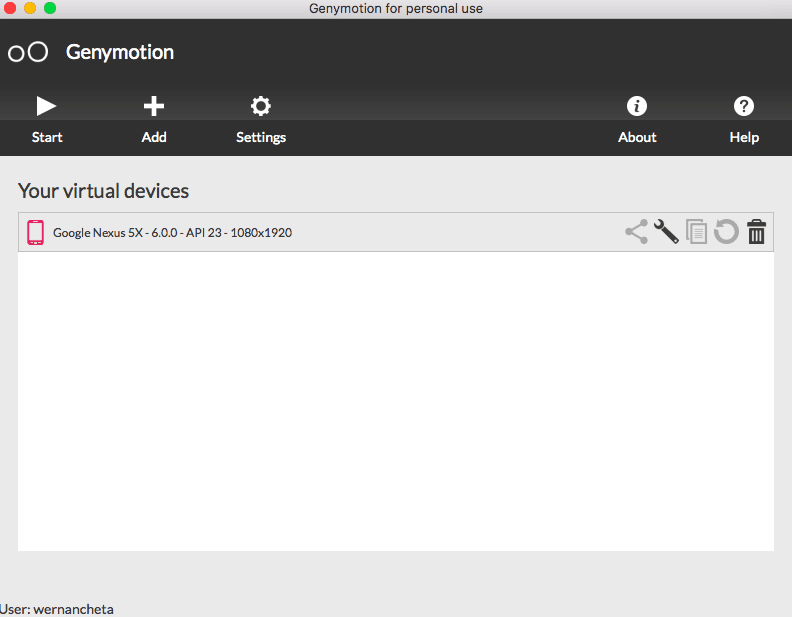
Task: Click the Add text label
Action: (x=154, y=137)
